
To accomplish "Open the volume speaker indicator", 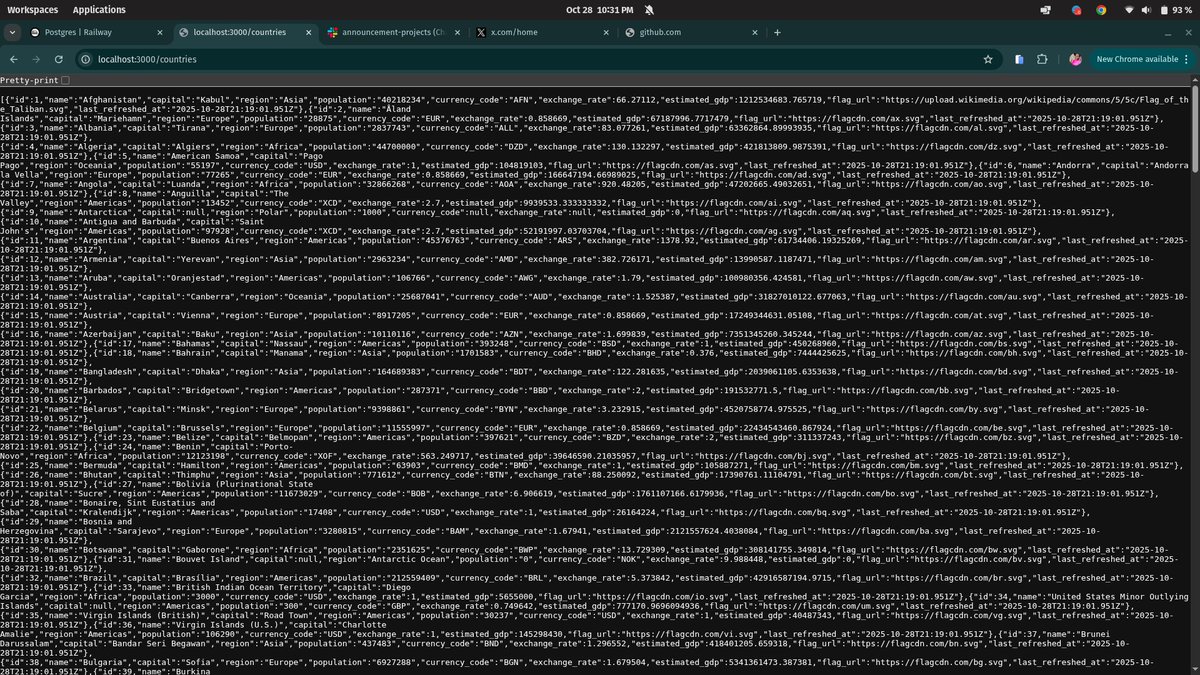I will (x=1145, y=9).
